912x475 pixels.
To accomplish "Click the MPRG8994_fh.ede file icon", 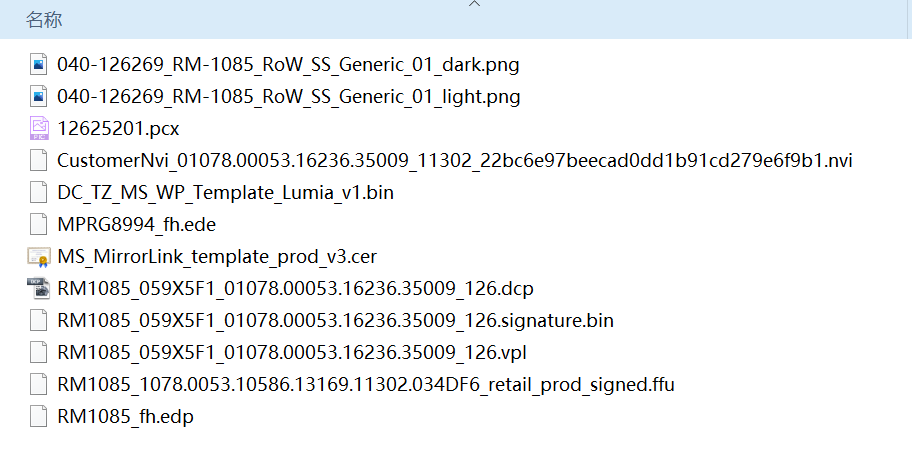I will [39, 224].
